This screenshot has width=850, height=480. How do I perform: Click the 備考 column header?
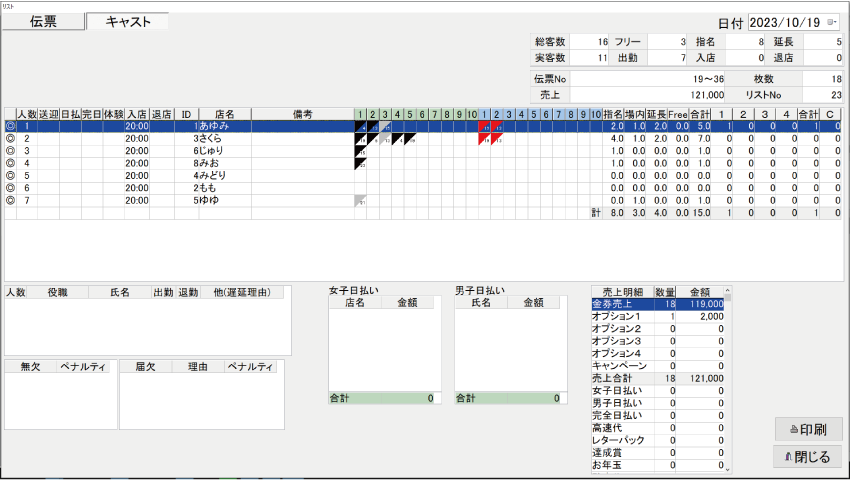pos(302,114)
